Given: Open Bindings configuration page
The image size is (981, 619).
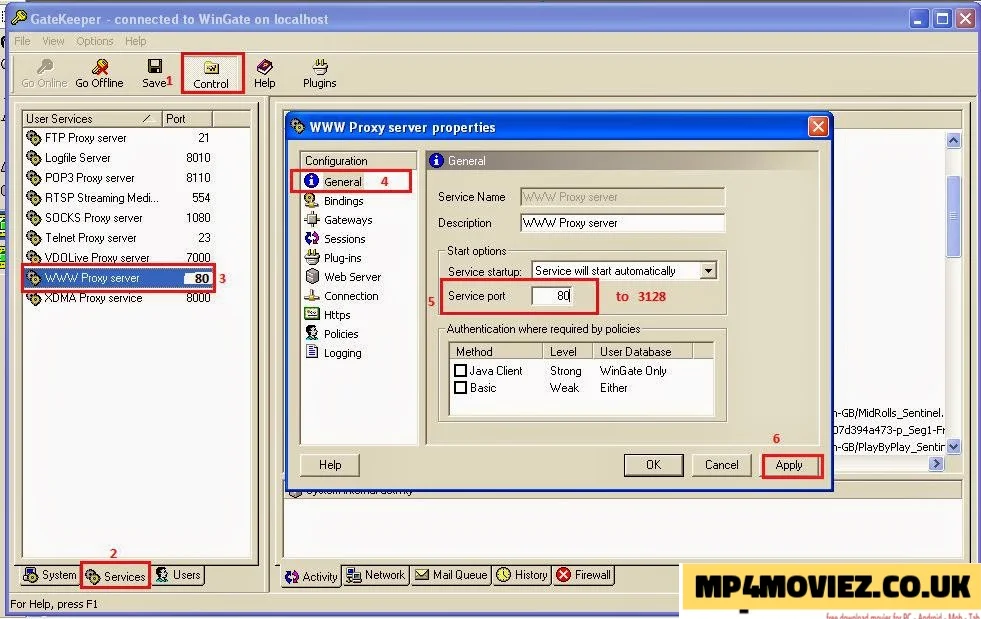Looking at the screenshot, I should [343, 201].
